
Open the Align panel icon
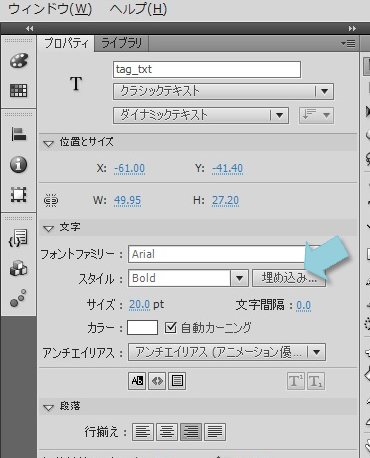[x=19, y=134]
